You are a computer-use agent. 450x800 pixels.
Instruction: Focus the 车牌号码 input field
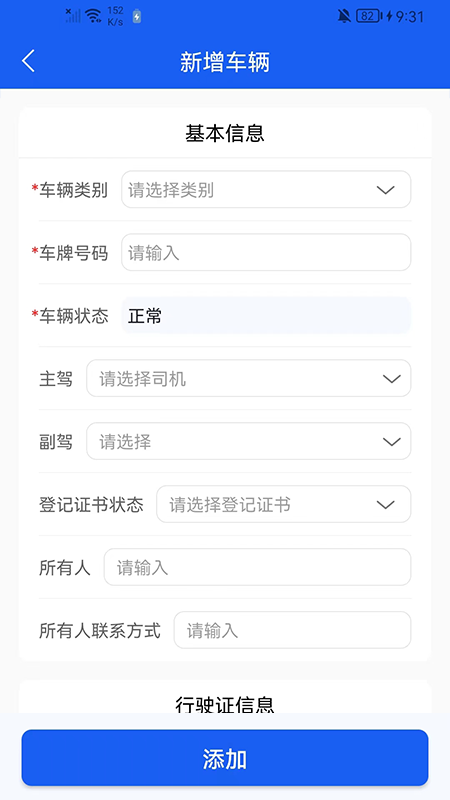click(x=266, y=253)
